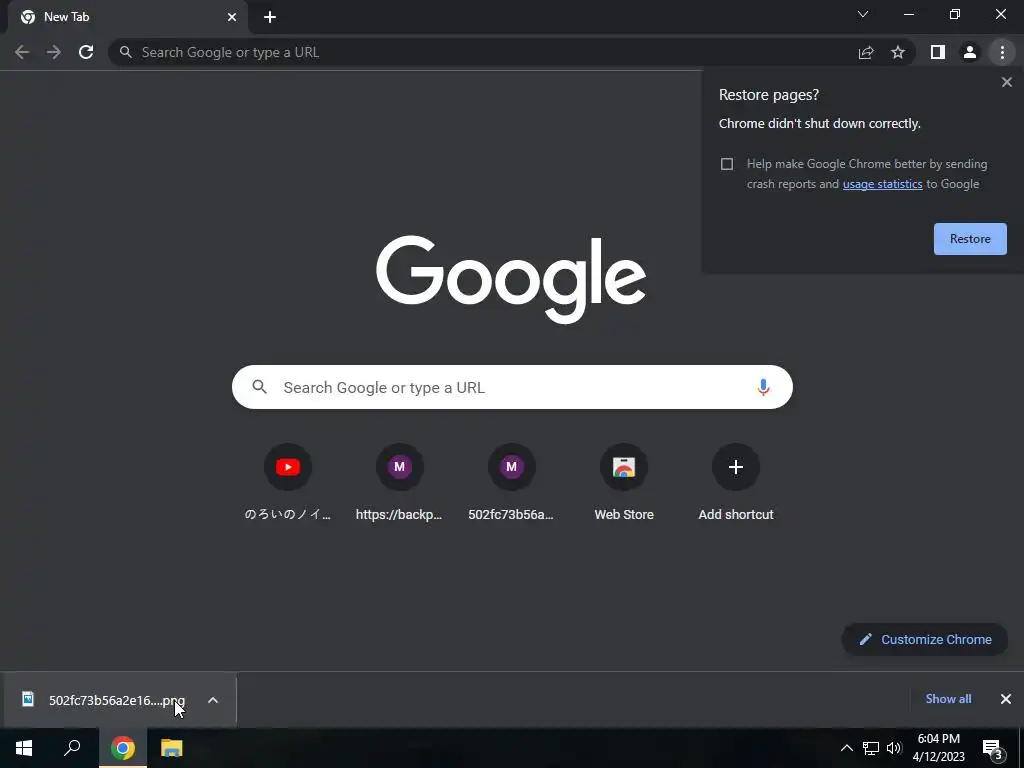Screen dimensions: 1024x768
Task: Open the Windows Start menu
Action: tap(24, 748)
